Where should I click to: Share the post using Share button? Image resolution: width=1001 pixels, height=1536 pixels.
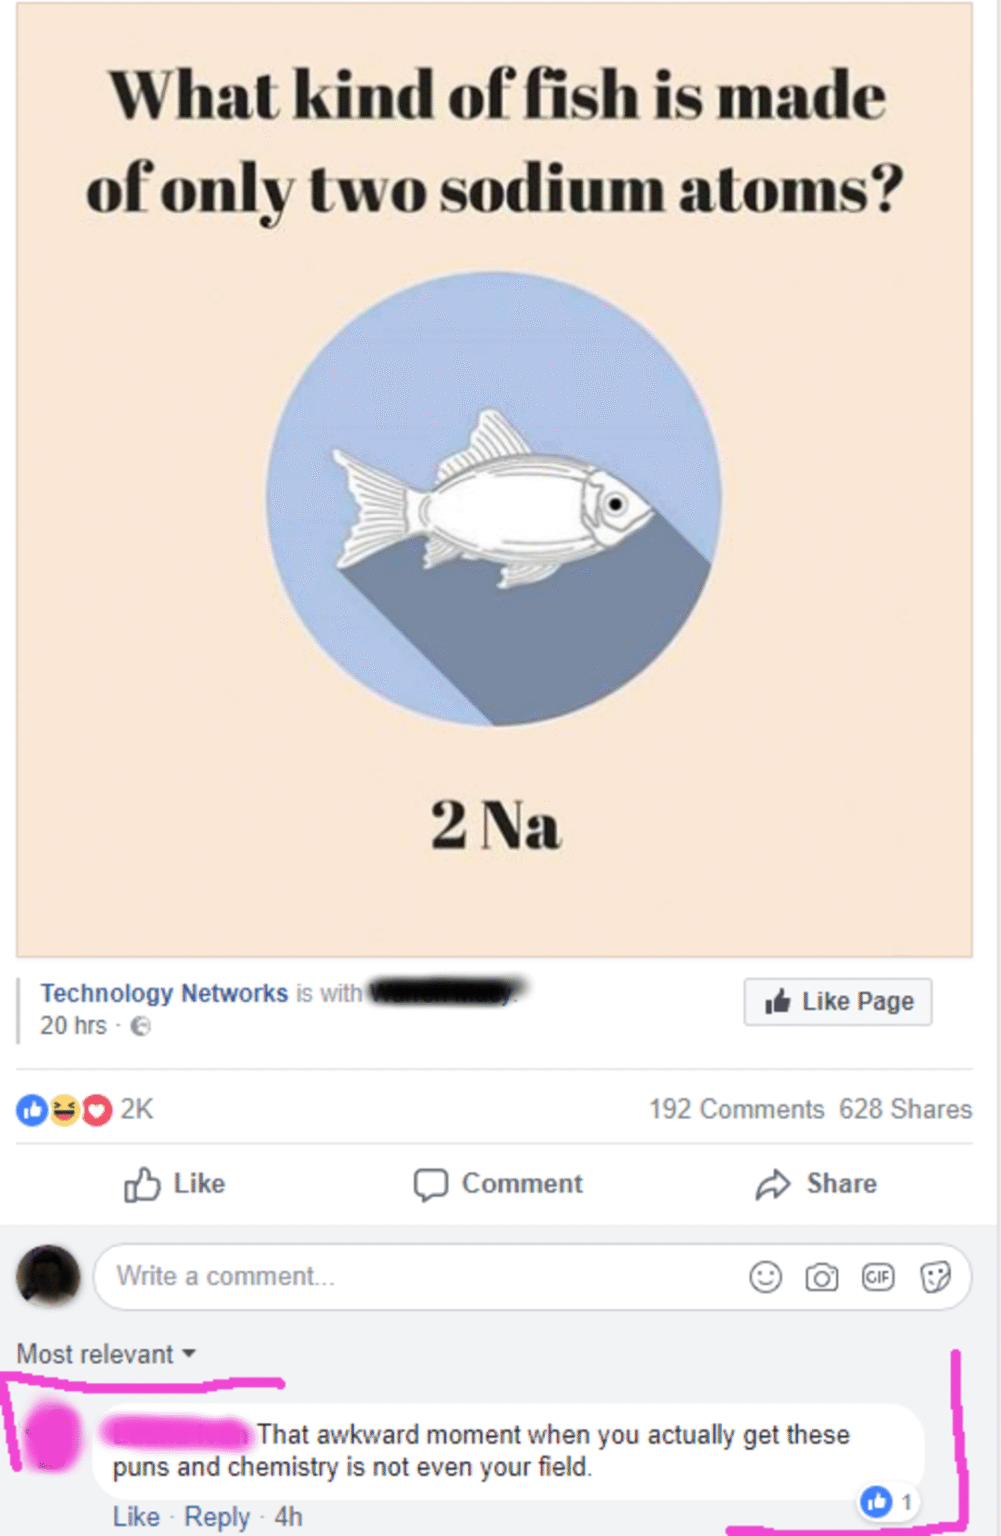click(x=816, y=1184)
